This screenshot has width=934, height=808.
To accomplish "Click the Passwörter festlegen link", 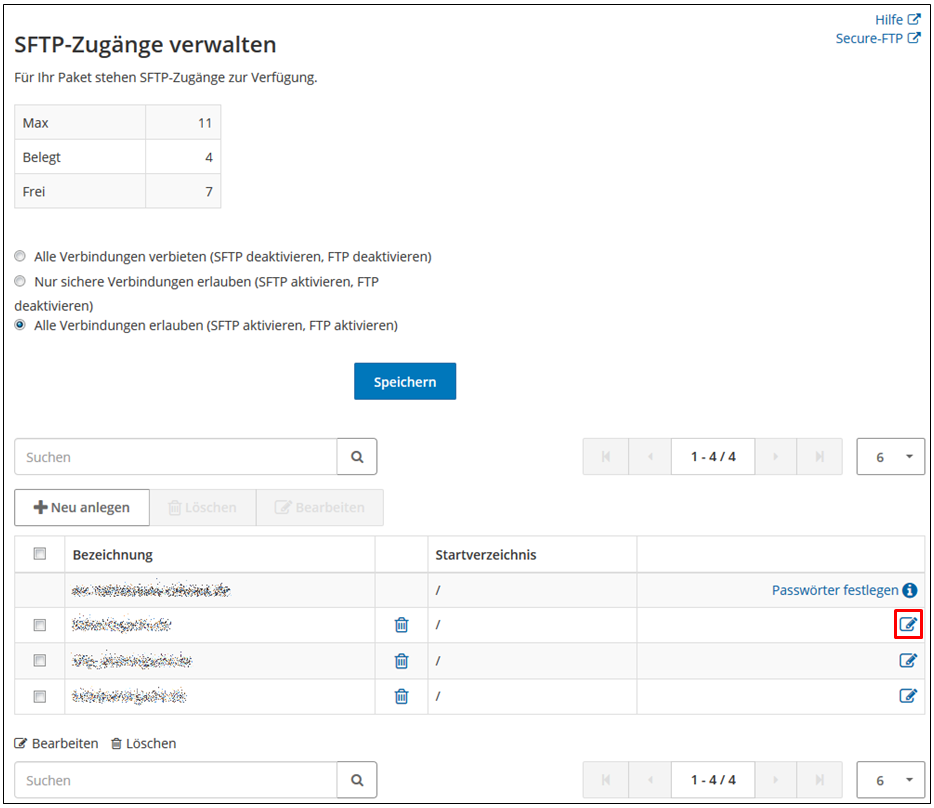I will point(835,590).
